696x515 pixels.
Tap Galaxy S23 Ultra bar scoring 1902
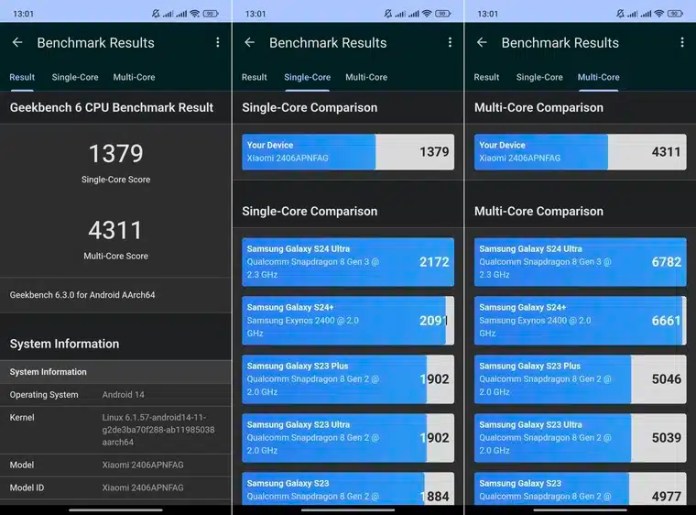(x=348, y=438)
